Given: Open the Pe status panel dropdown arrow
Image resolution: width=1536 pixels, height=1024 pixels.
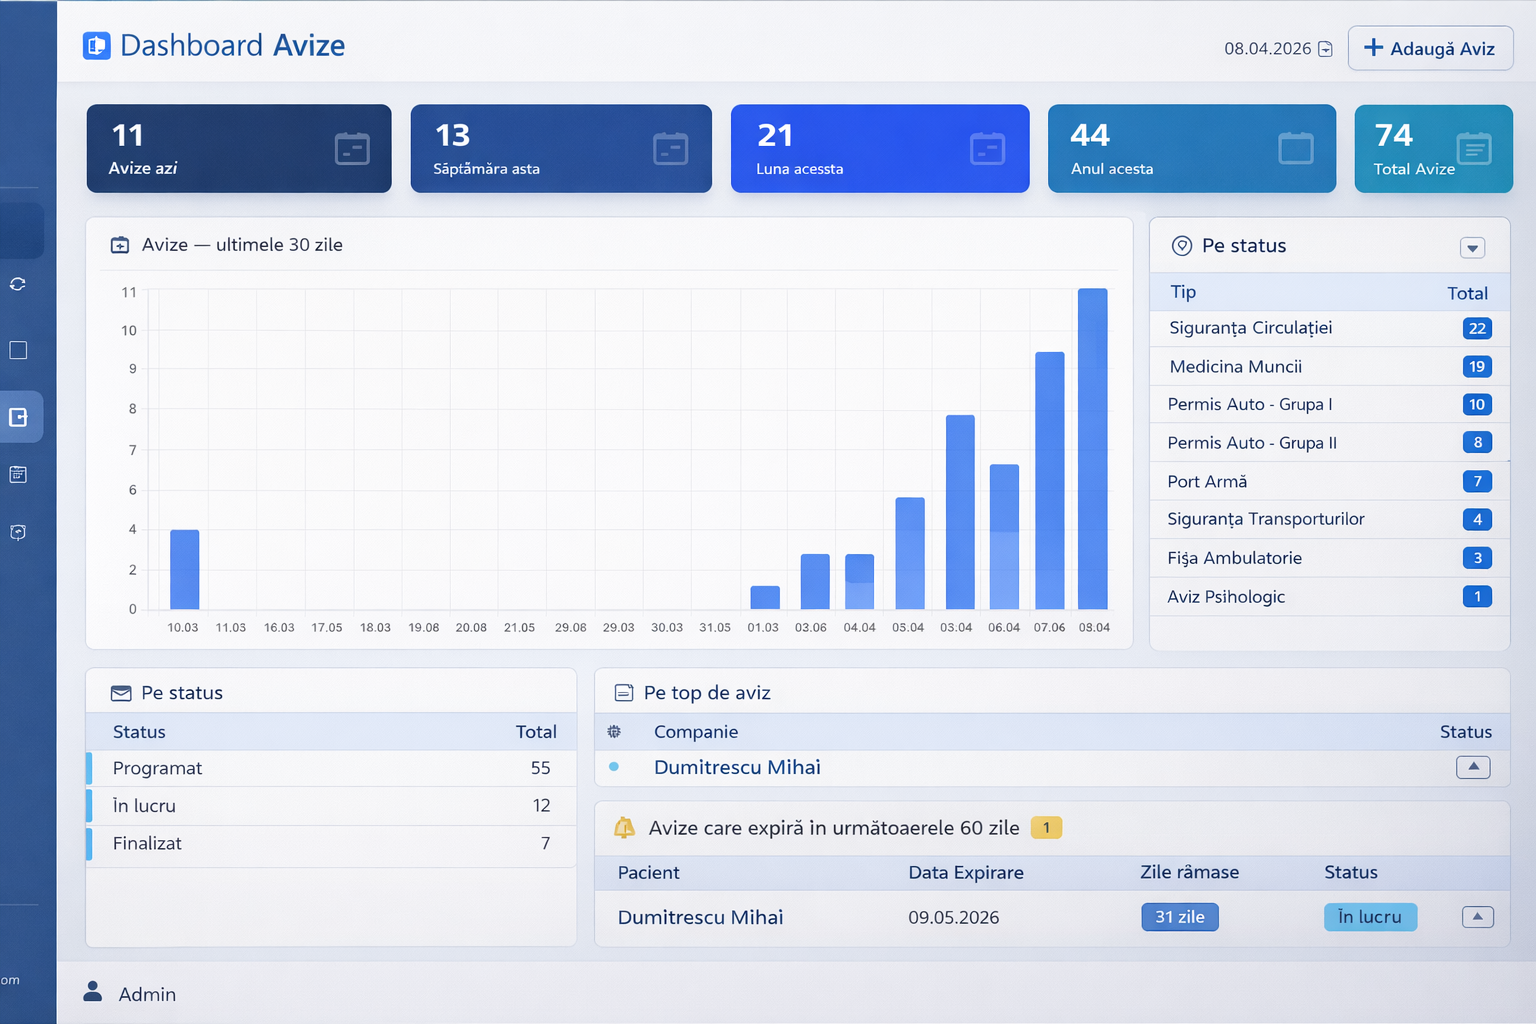Looking at the screenshot, I should pyautogui.click(x=1472, y=247).
